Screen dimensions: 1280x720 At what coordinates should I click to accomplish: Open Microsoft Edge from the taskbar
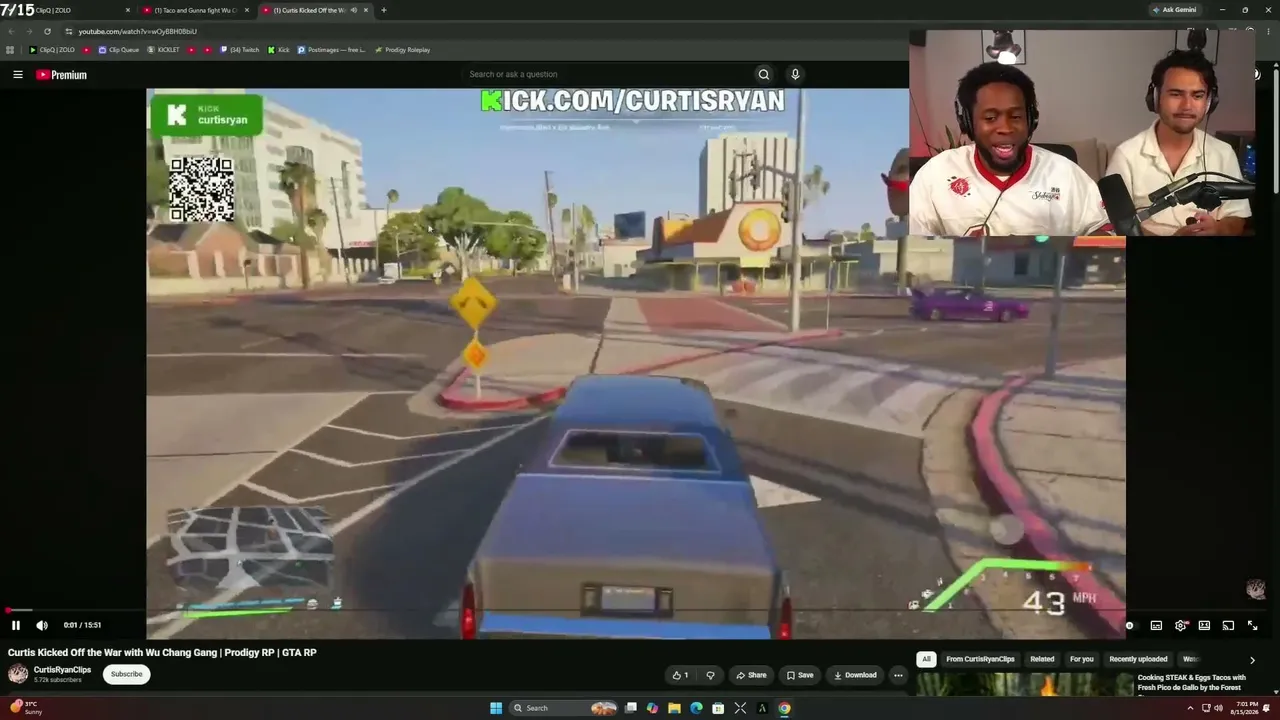(x=696, y=708)
